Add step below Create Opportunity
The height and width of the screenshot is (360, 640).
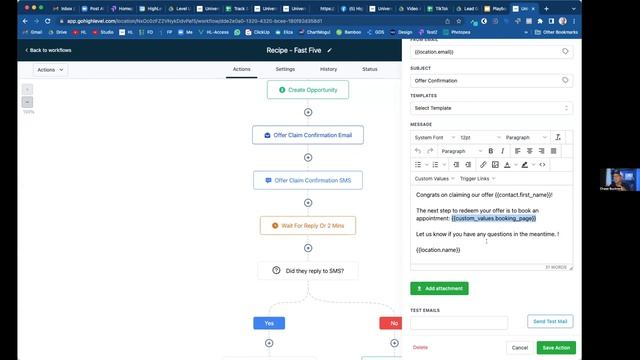pyautogui.click(x=308, y=112)
